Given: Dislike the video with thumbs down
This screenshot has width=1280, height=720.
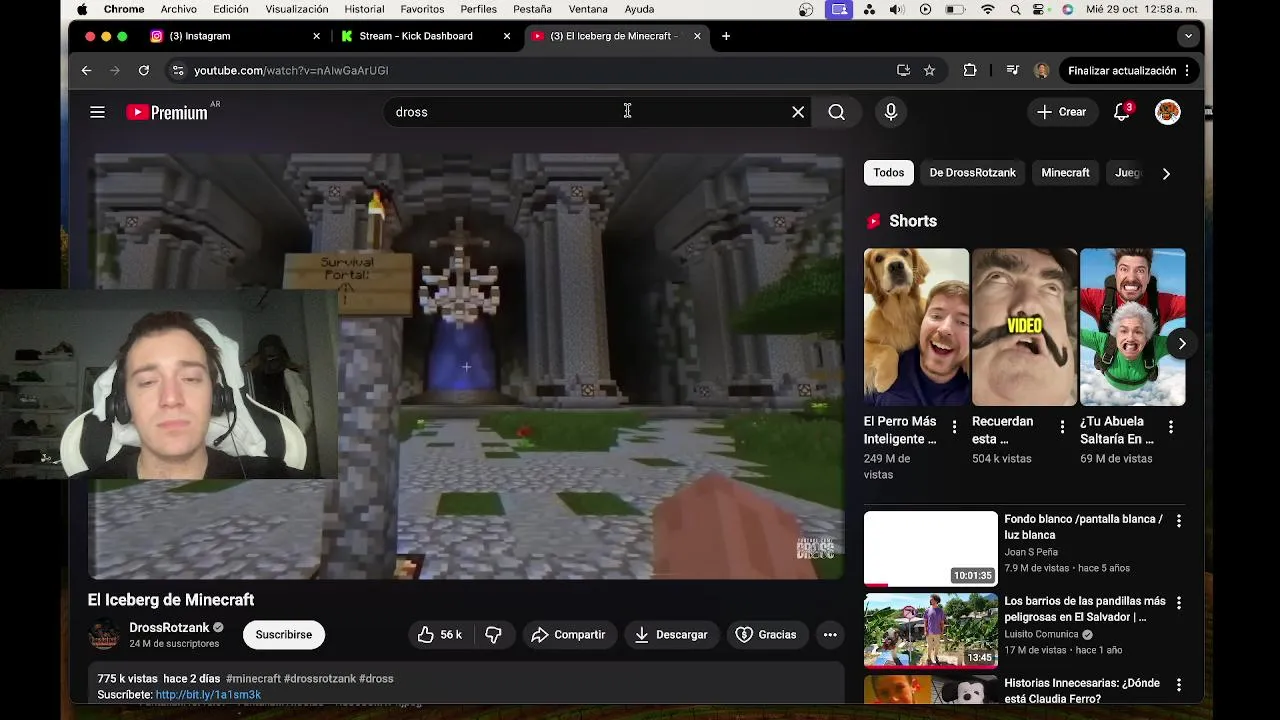Looking at the screenshot, I should click(x=493, y=634).
